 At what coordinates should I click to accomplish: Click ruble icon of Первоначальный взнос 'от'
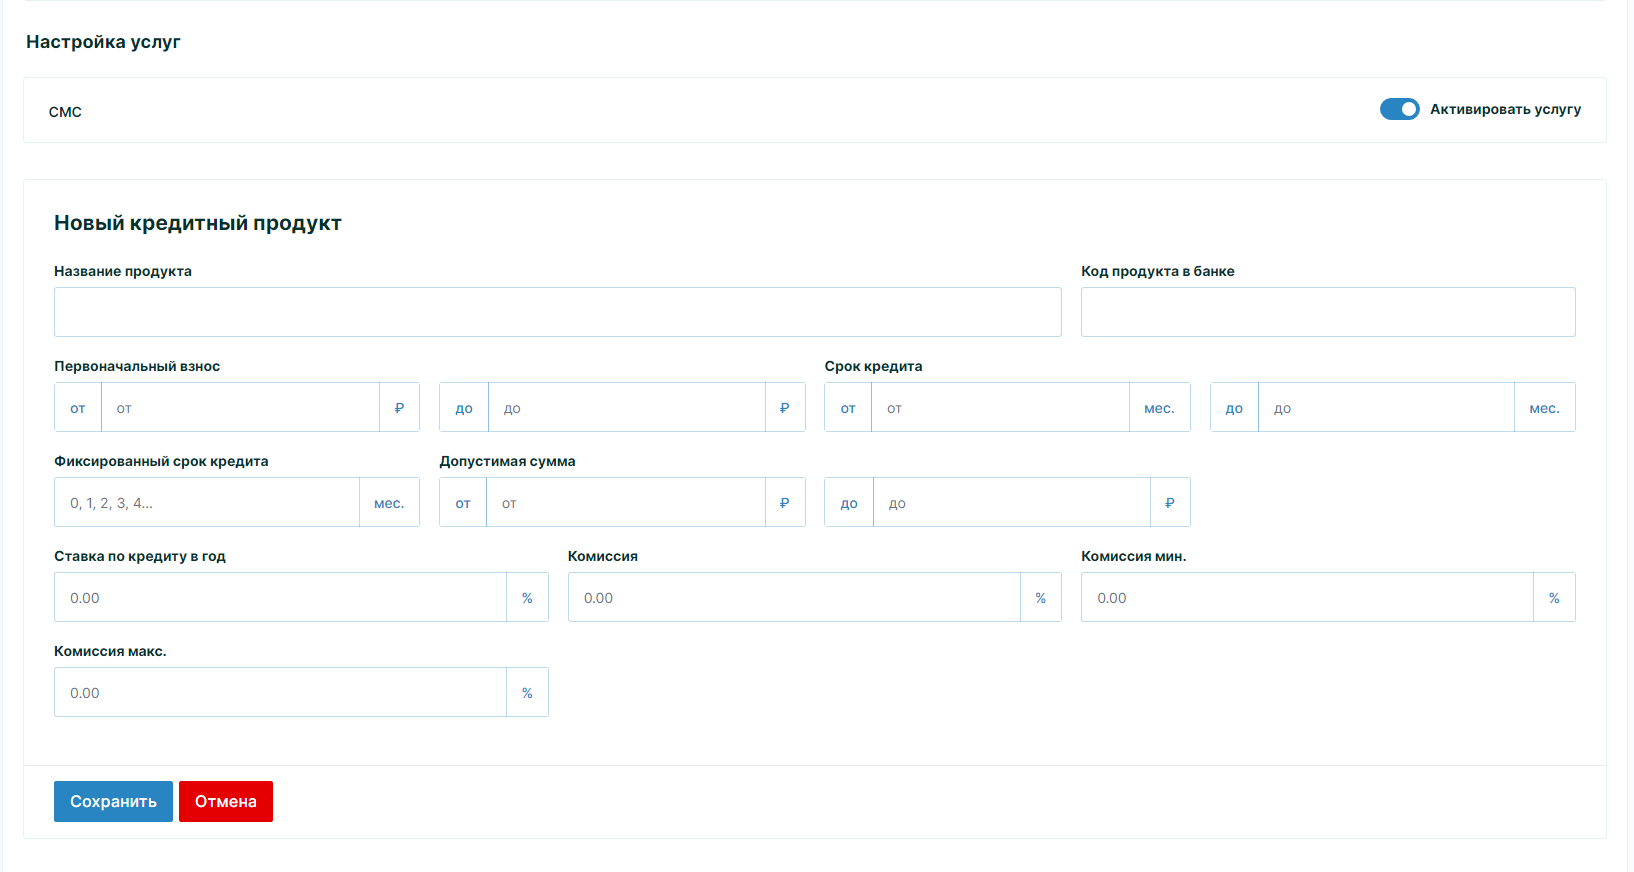click(x=399, y=408)
